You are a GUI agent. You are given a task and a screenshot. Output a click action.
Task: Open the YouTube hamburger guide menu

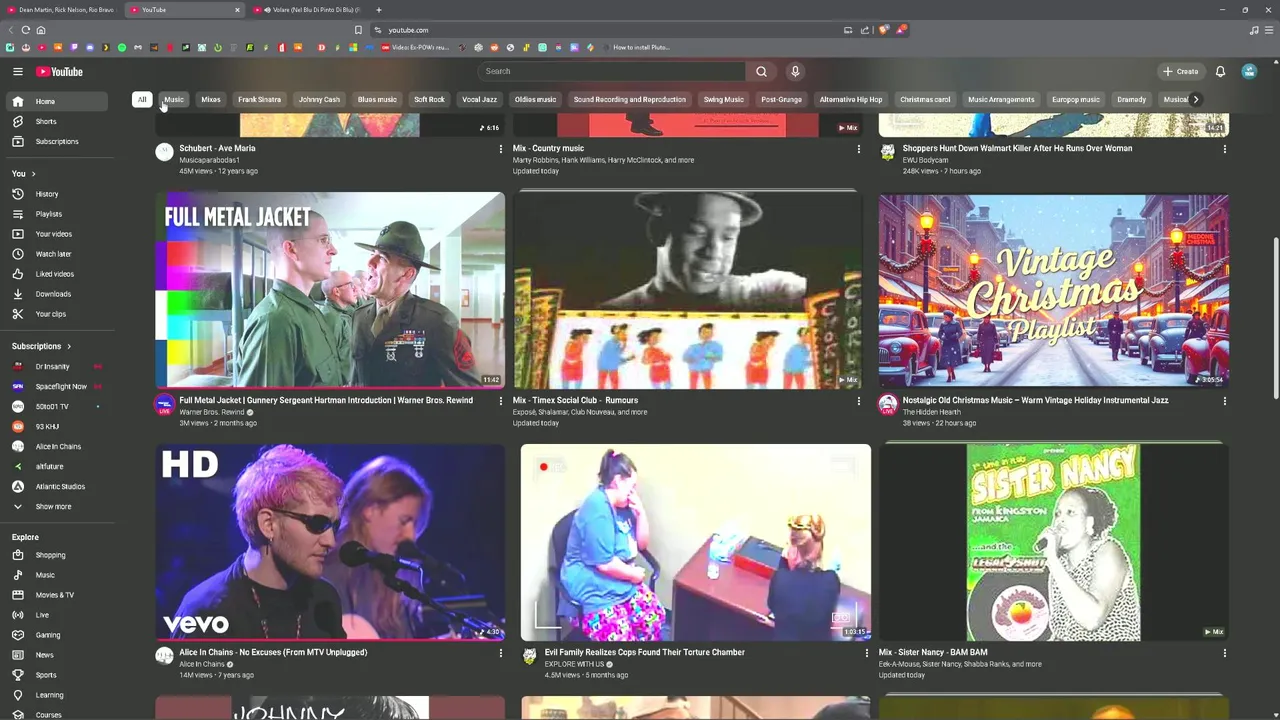point(18,72)
